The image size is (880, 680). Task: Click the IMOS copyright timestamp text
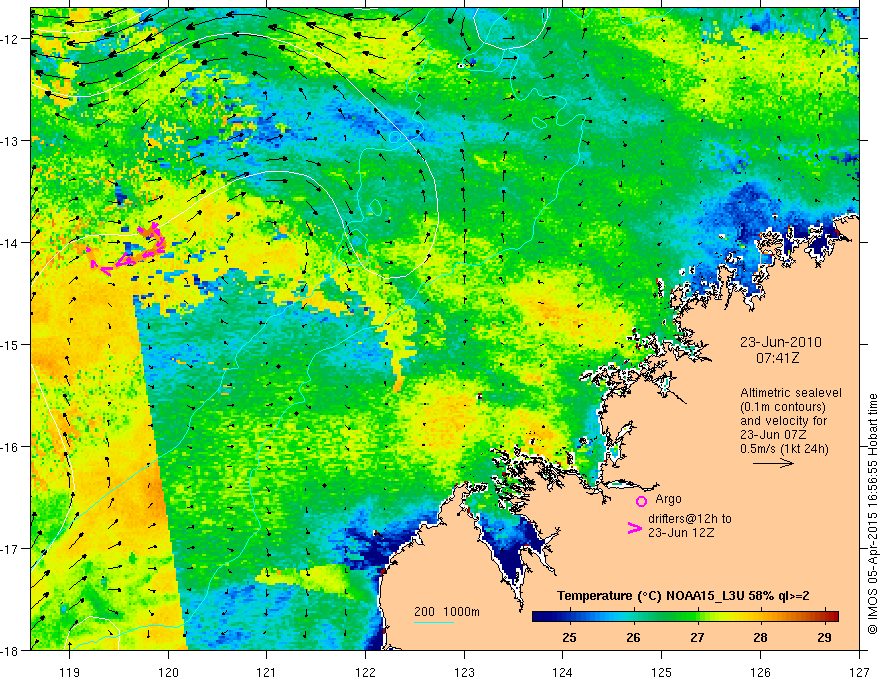coord(872,514)
